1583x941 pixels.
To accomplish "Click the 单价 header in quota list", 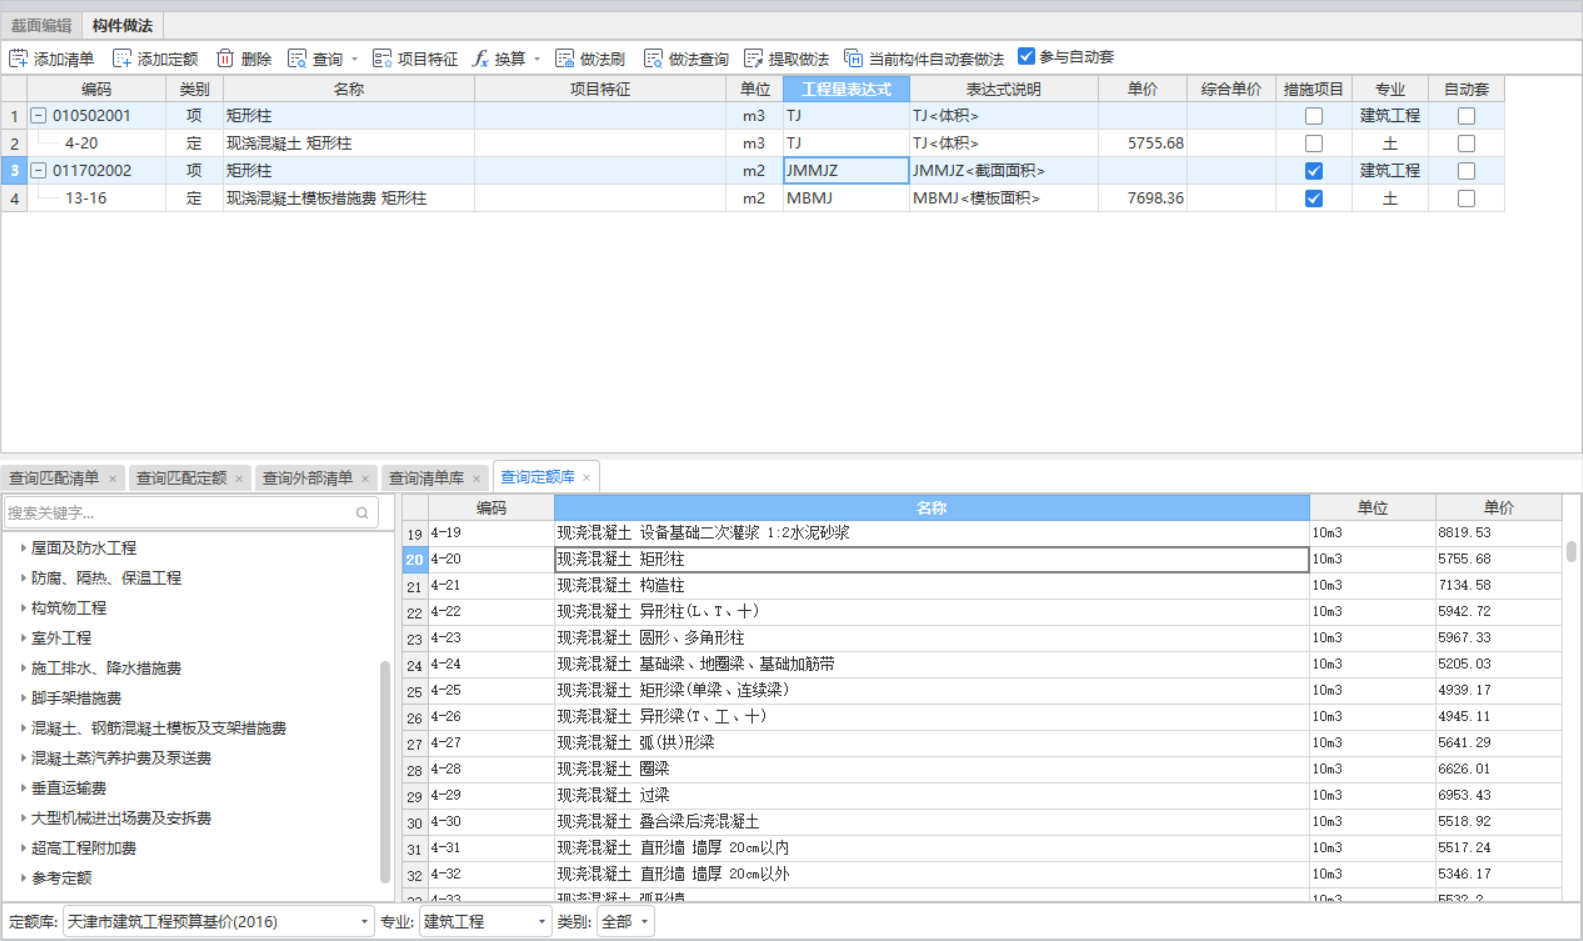I will (1498, 508).
